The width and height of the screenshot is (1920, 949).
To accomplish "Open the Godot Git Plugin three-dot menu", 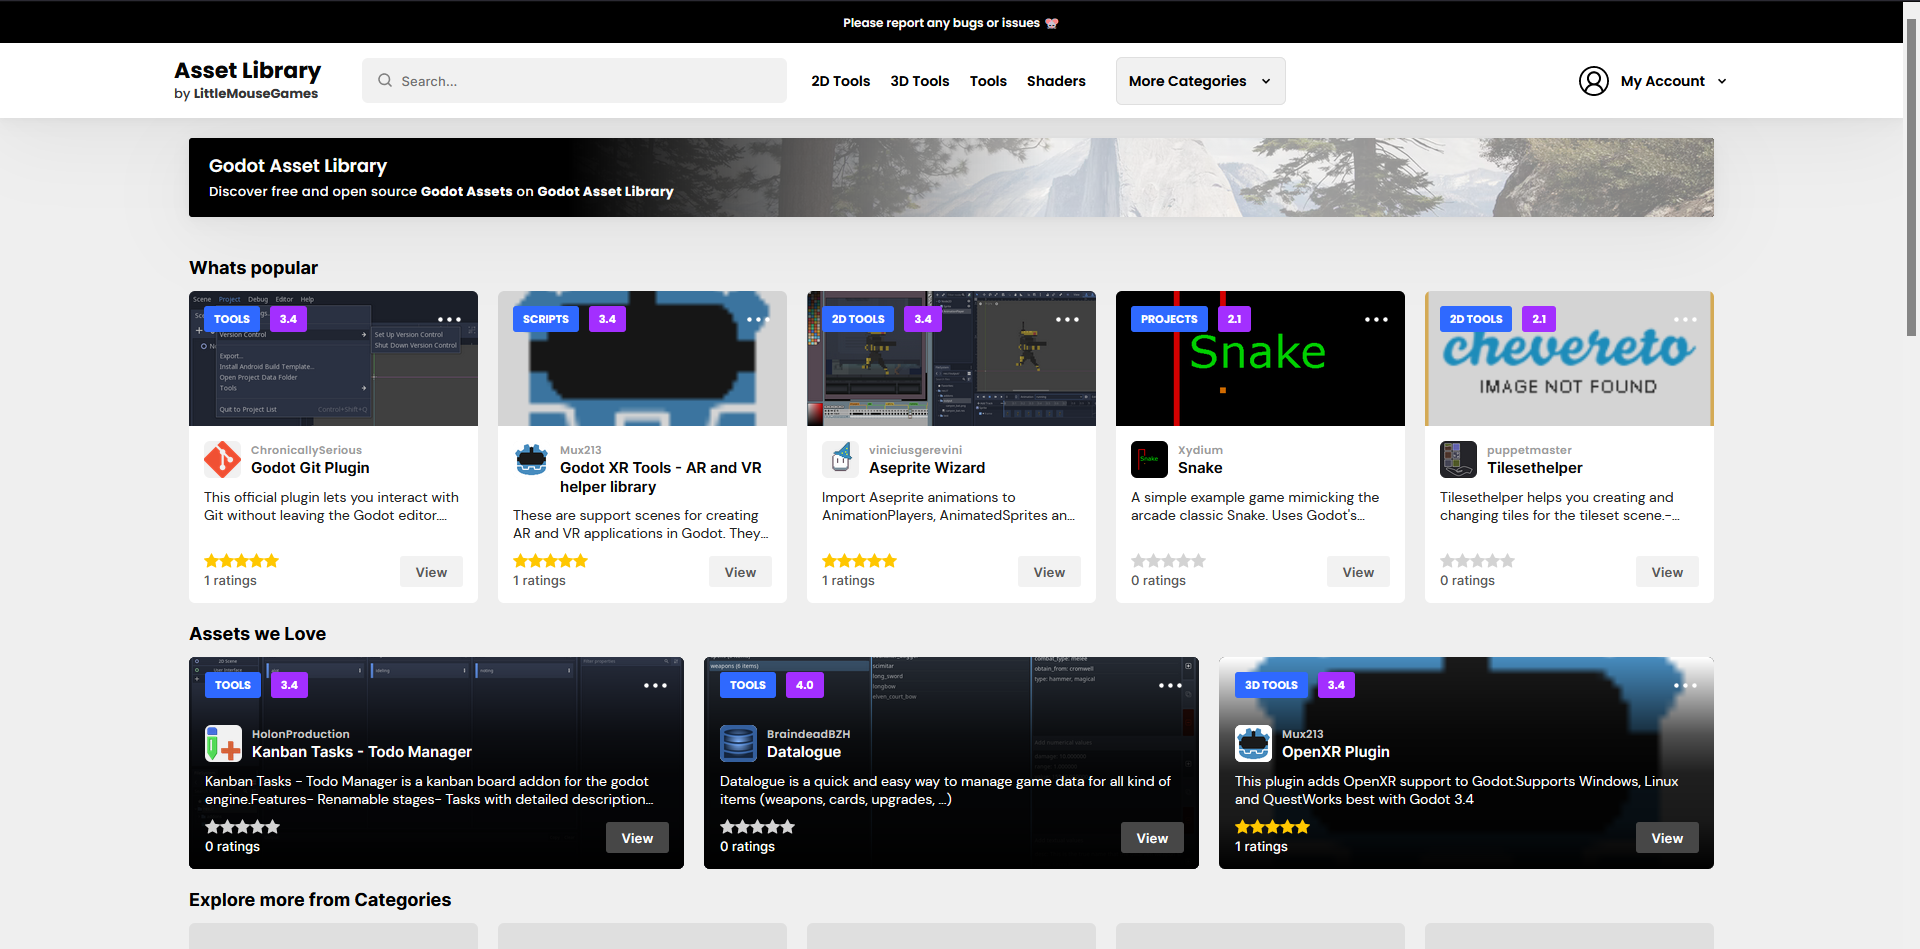I will pos(449,320).
